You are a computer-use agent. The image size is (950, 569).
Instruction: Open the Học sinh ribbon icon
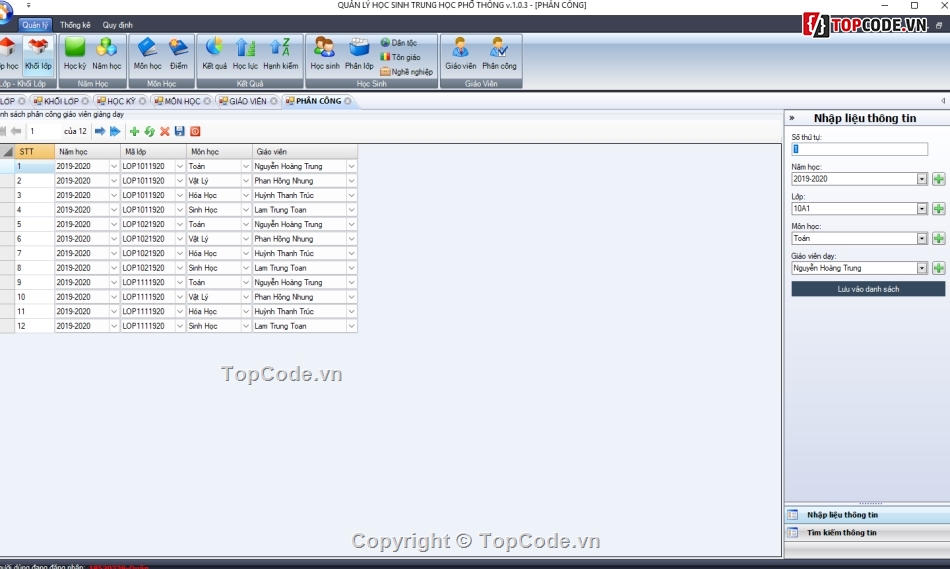(325, 52)
